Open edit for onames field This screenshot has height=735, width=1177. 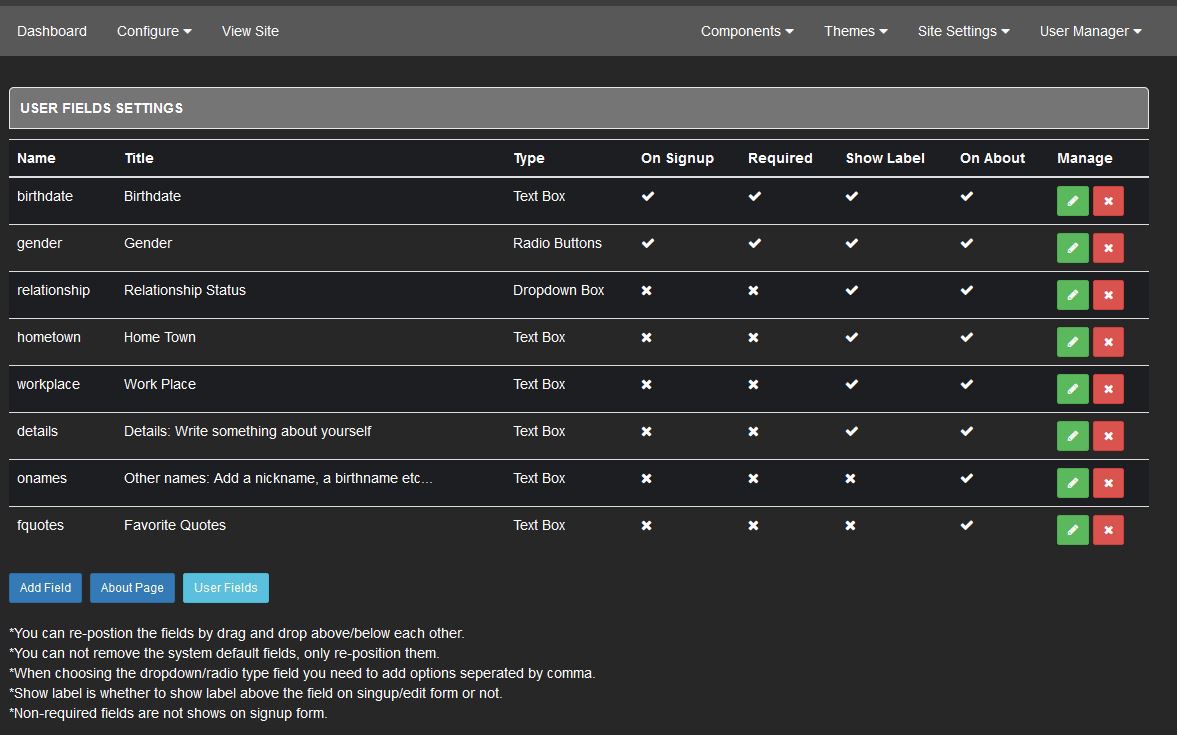coord(1072,483)
